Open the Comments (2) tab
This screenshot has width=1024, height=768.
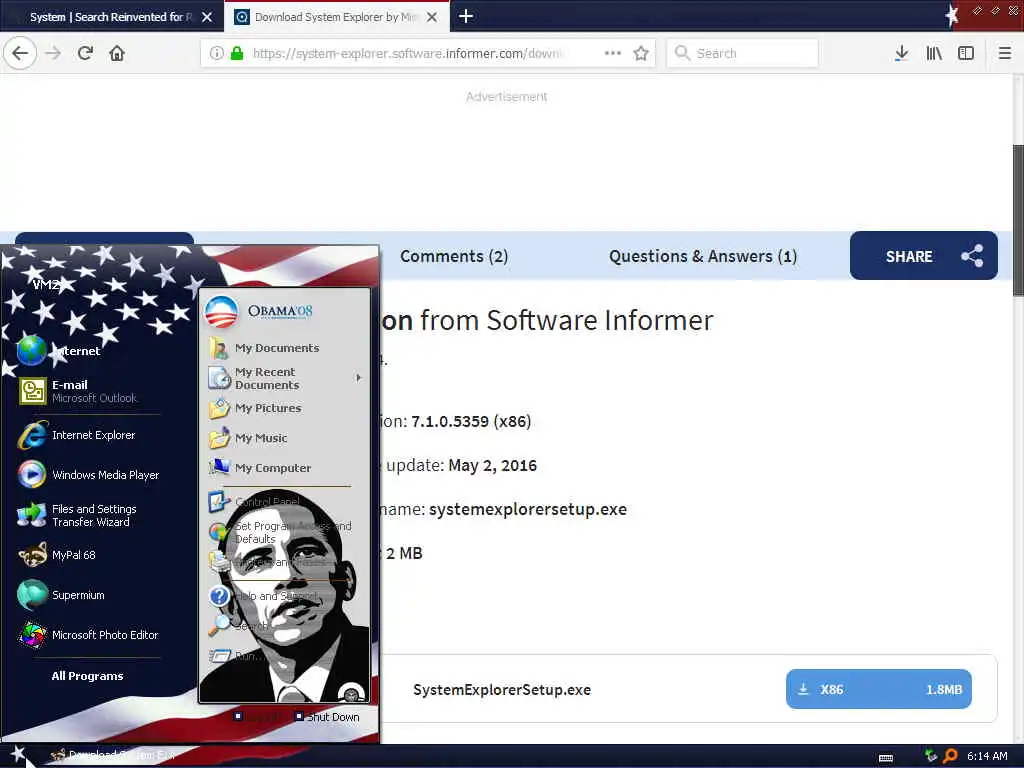tap(454, 256)
